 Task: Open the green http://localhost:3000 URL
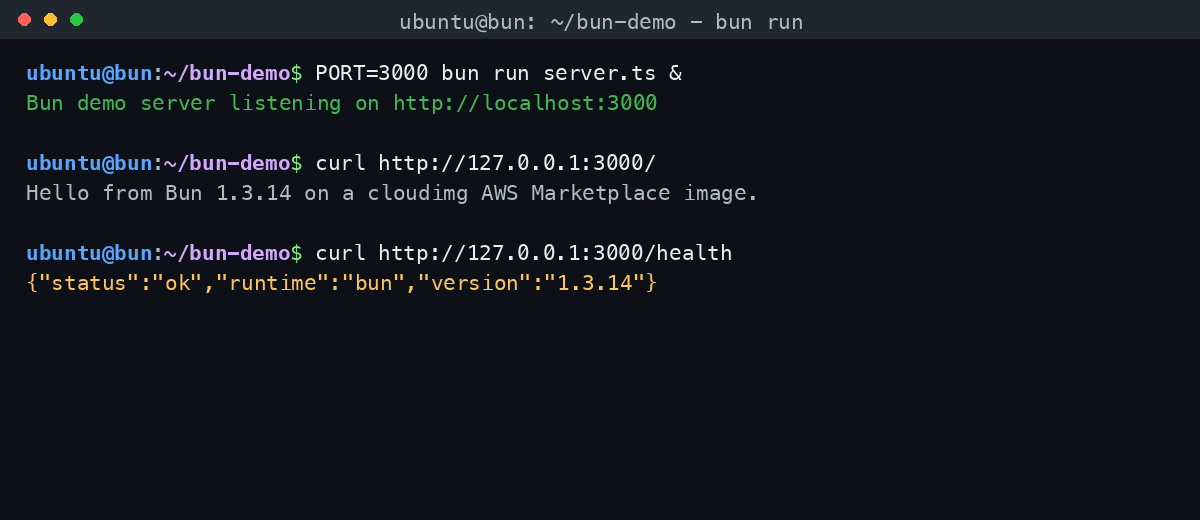click(525, 103)
